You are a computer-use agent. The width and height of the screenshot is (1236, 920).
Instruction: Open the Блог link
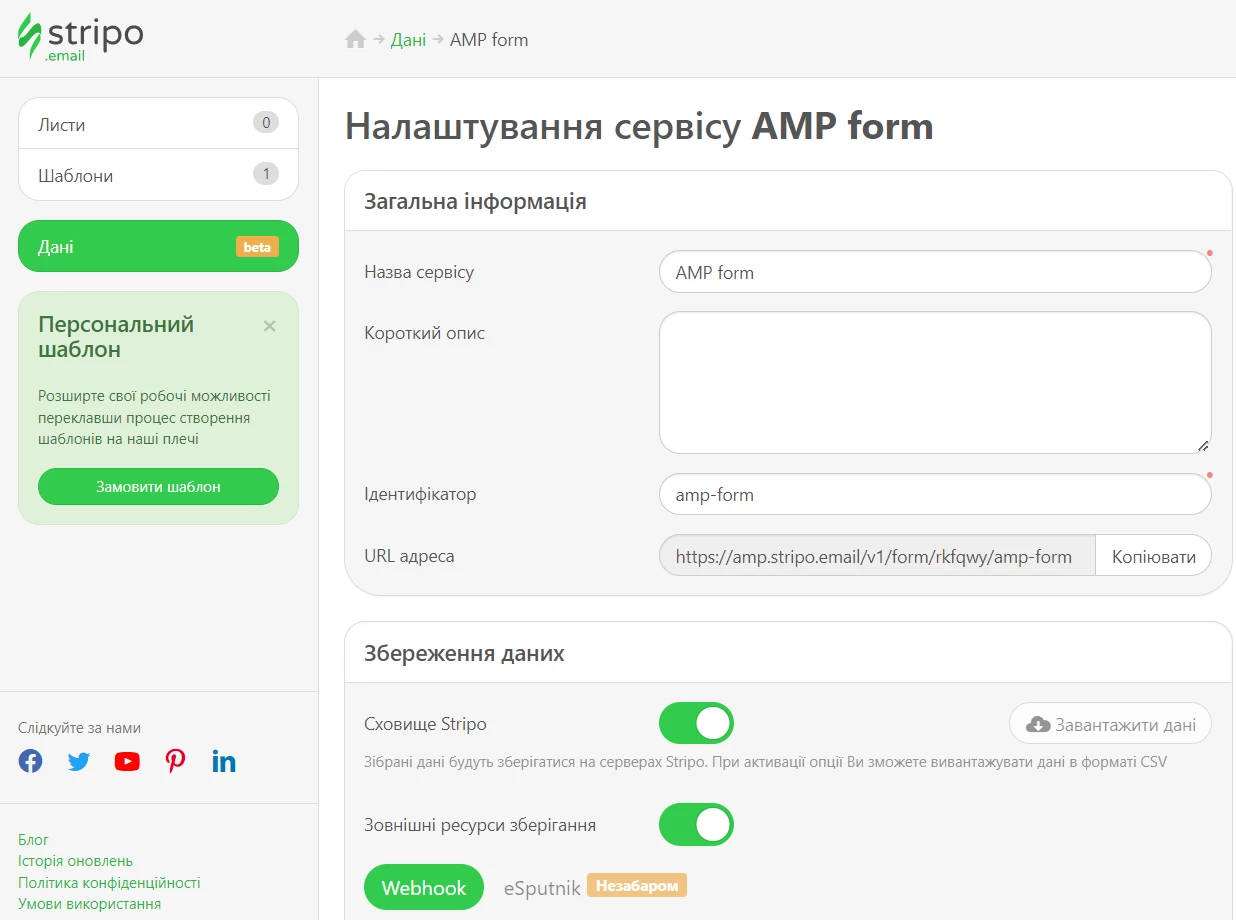coord(33,839)
